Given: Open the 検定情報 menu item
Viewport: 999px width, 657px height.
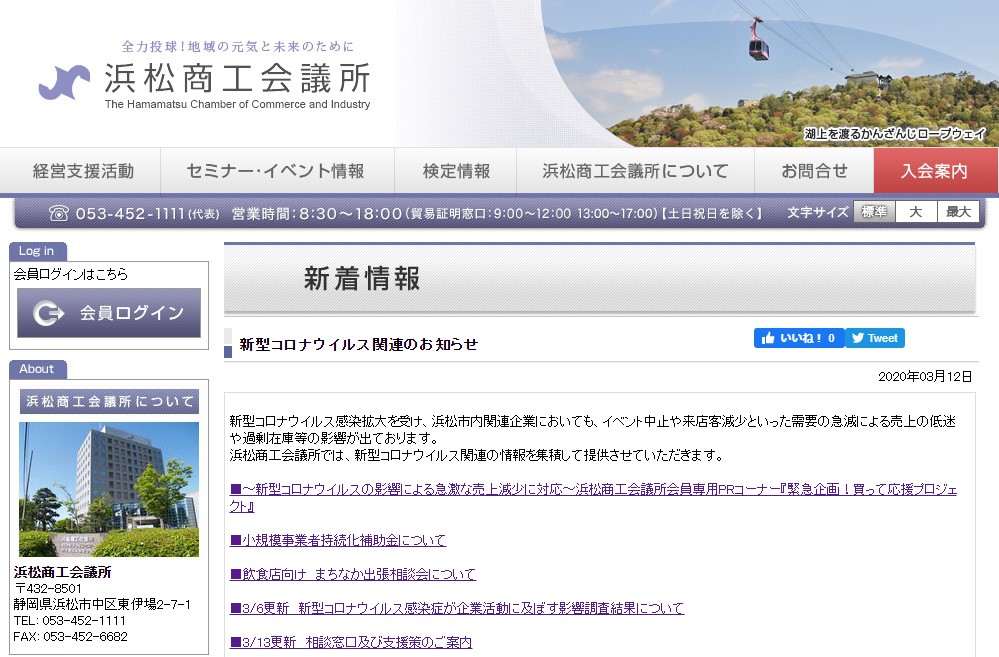Looking at the screenshot, I should [456, 171].
